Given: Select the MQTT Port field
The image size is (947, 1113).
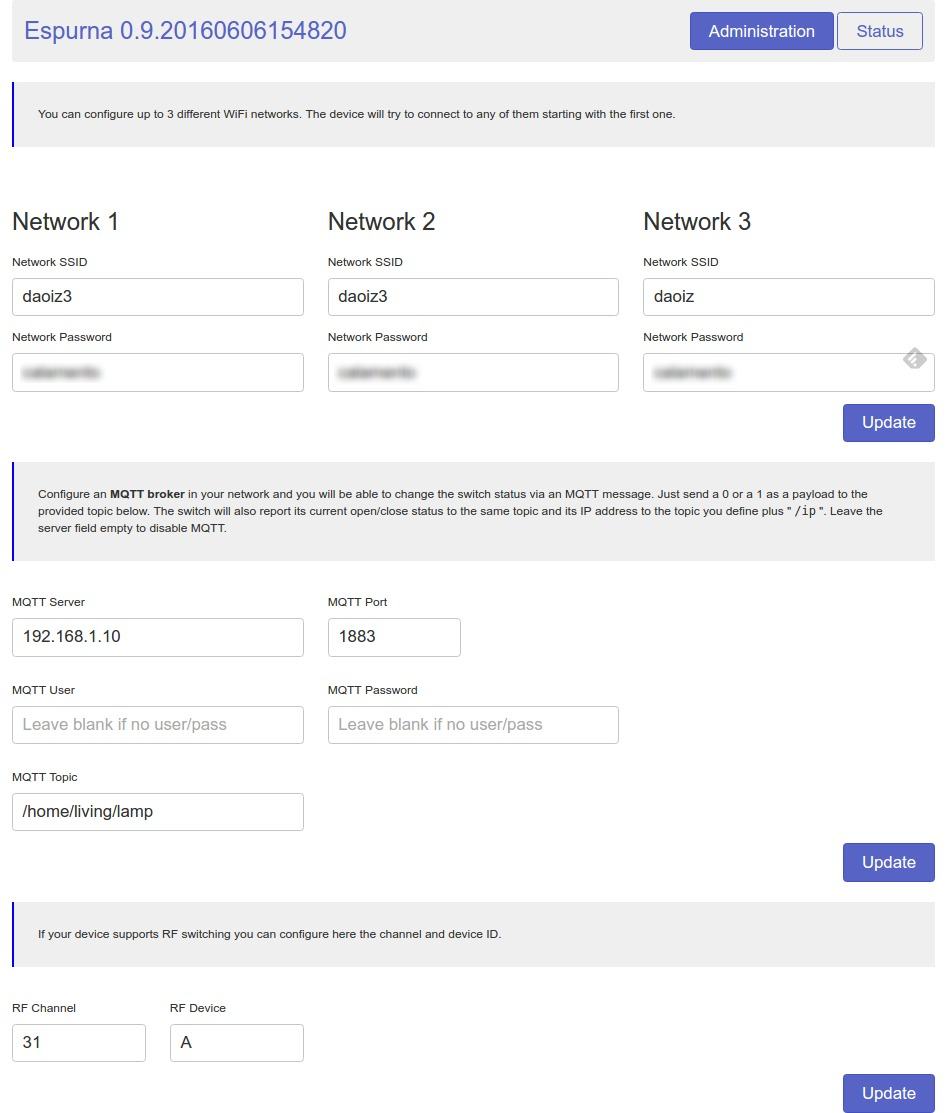Looking at the screenshot, I should [394, 637].
